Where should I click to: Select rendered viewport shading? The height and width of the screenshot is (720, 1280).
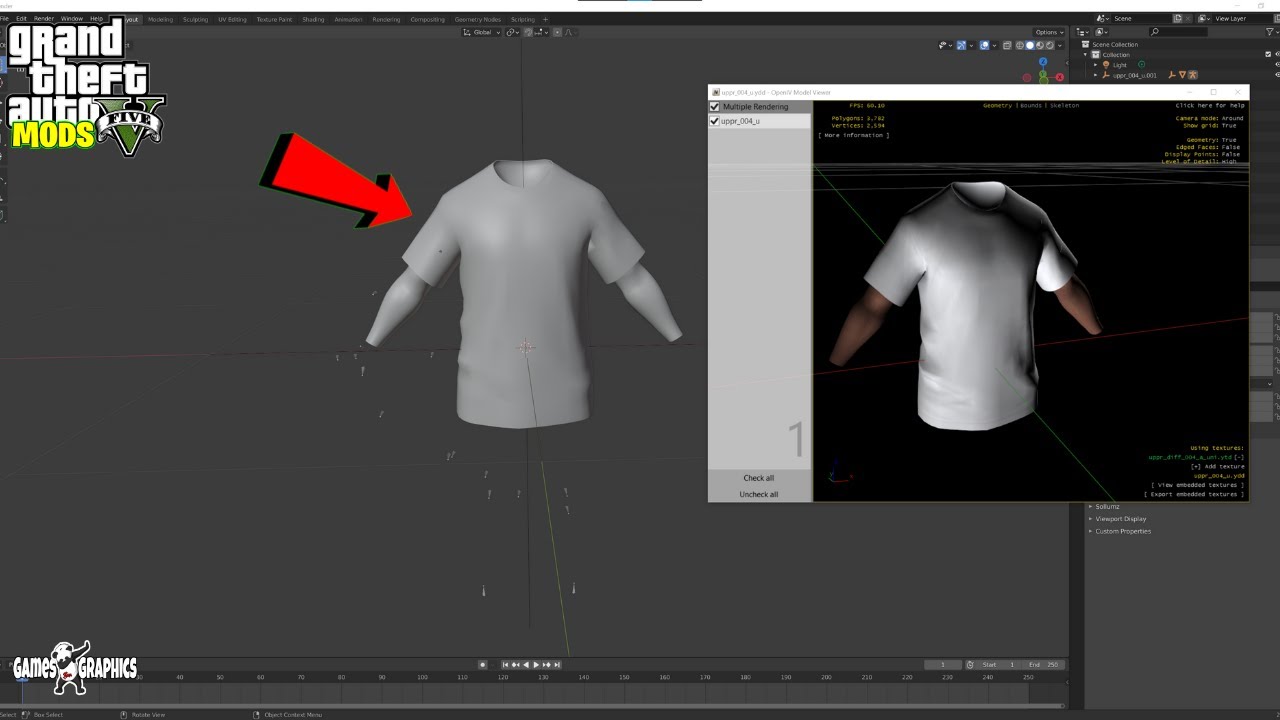[1050, 45]
